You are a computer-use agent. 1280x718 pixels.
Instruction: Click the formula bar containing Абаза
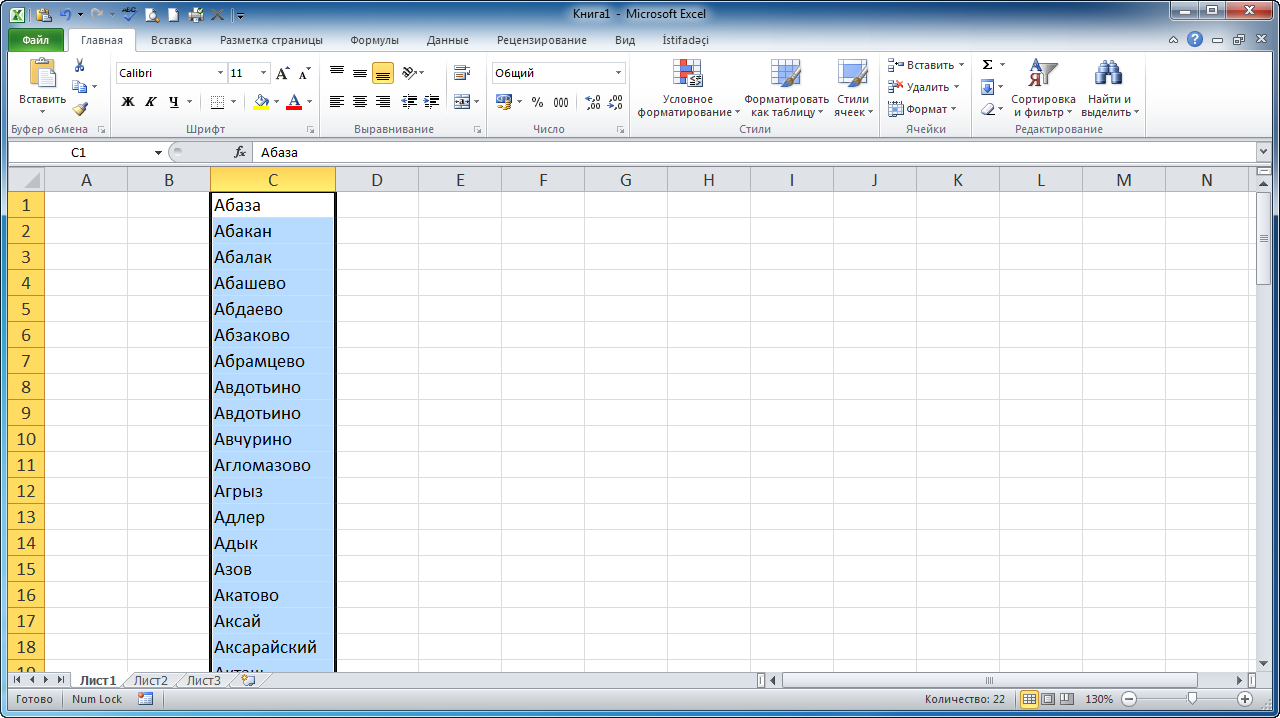(x=754, y=152)
